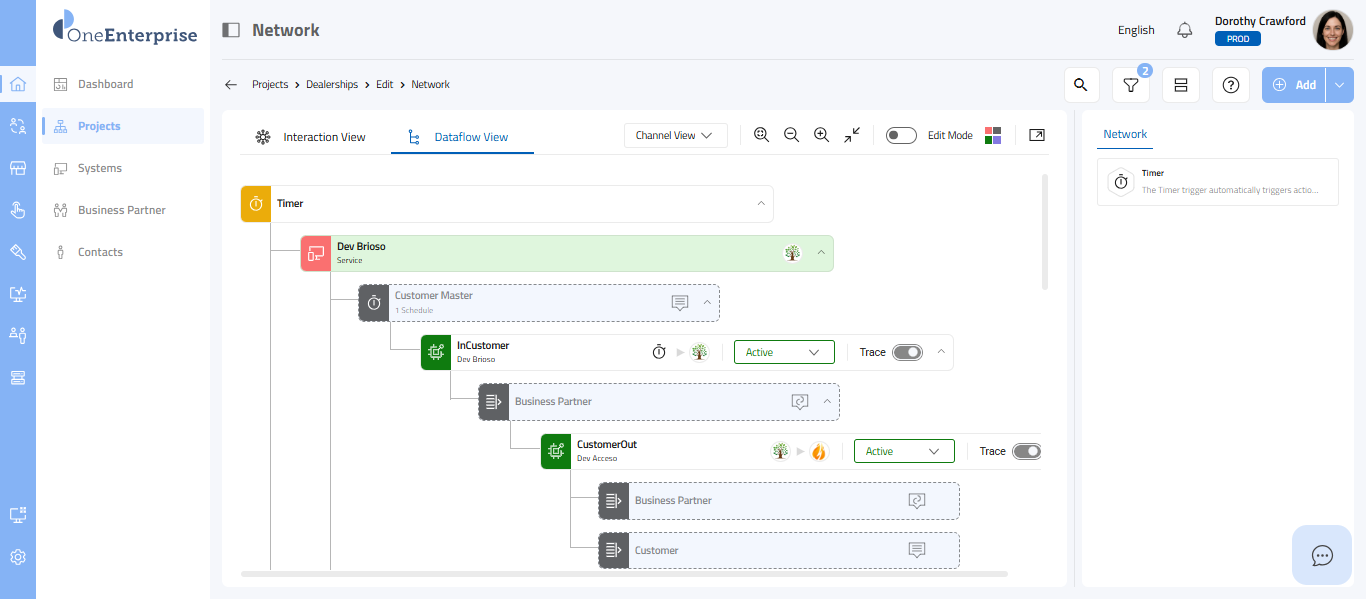The width and height of the screenshot is (1366, 599).
Task: Click the Add button
Action: pyautogui.click(x=1294, y=85)
